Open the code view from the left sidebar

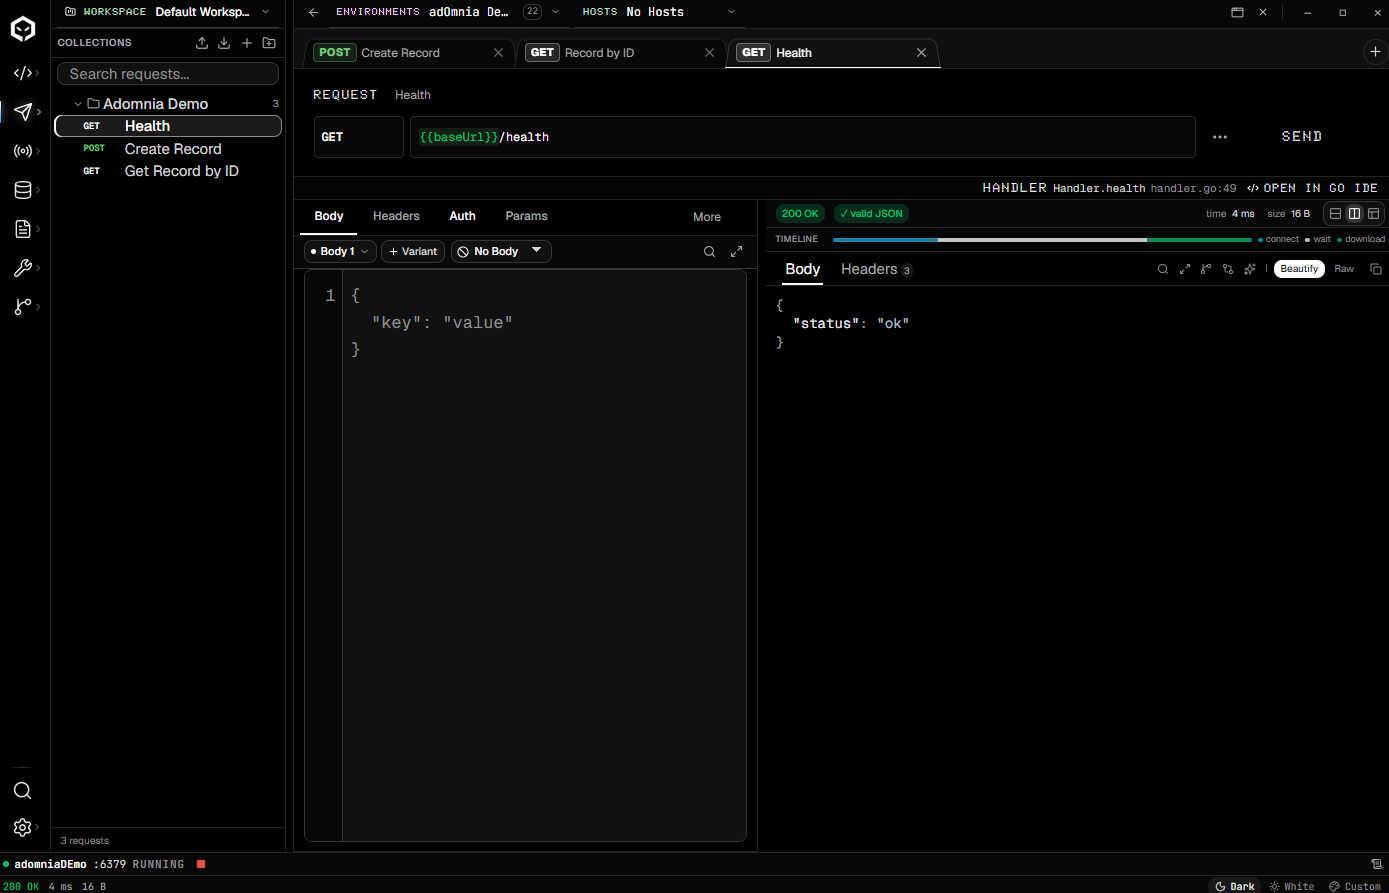coord(23,73)
